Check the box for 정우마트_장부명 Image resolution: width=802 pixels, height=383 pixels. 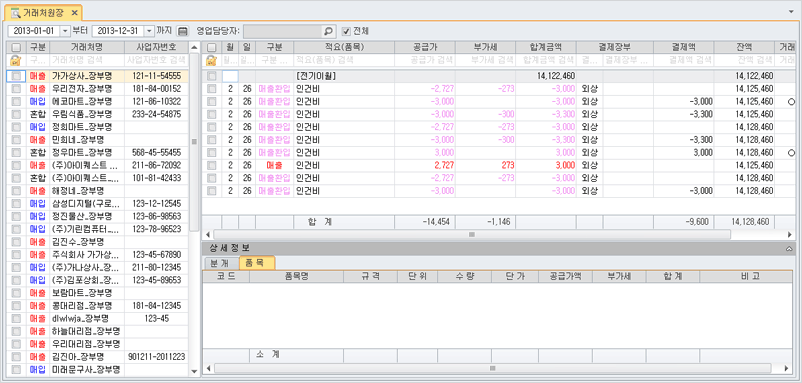point(16,152)
